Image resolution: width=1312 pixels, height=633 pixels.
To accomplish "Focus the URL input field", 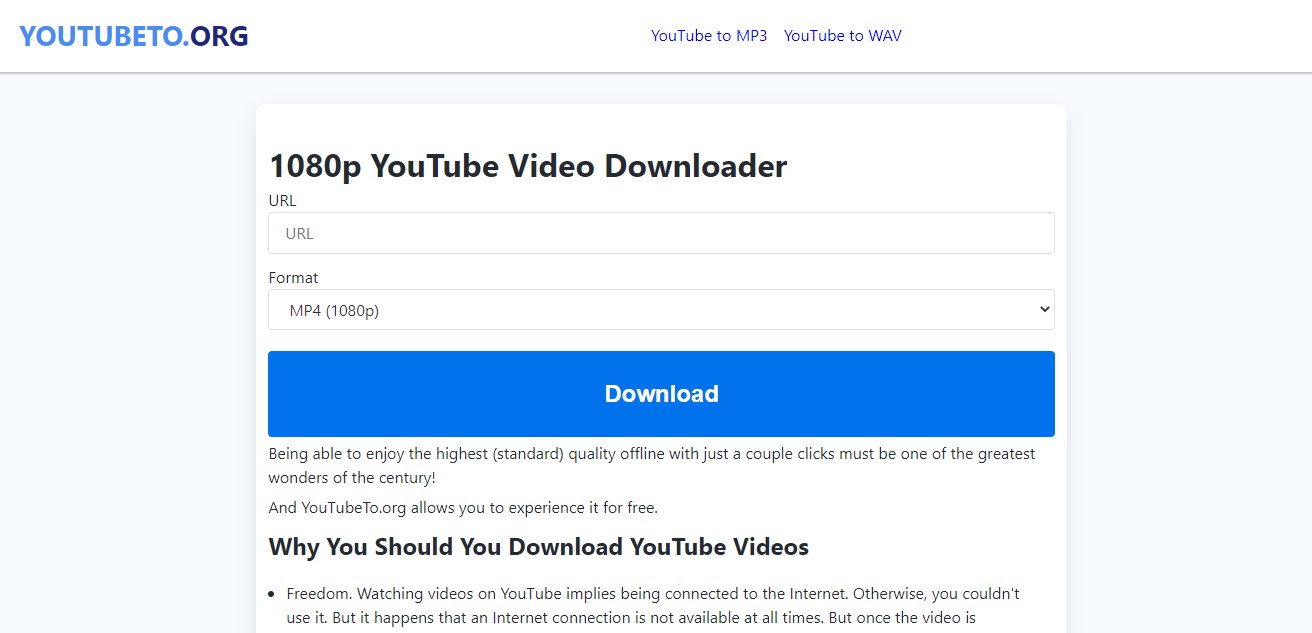I will point(661,233).
